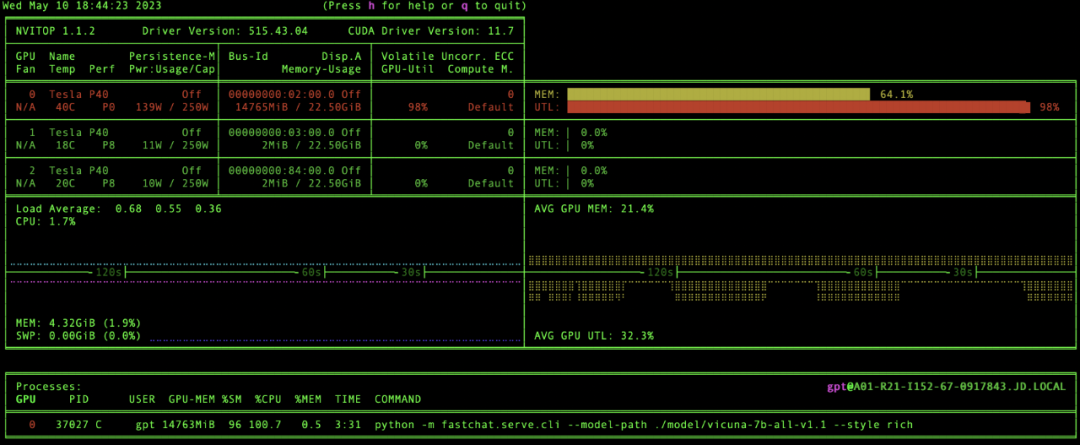
Task: Click the 'Press h for help or q to quit' hint
Action: pos(424,6)
